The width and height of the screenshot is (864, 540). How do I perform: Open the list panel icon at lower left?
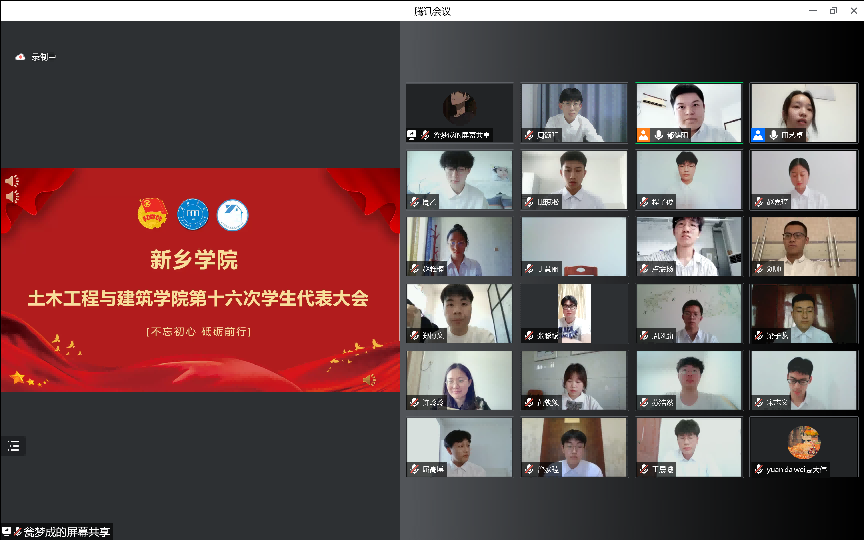pyautogui.click(x=13, y=446)
